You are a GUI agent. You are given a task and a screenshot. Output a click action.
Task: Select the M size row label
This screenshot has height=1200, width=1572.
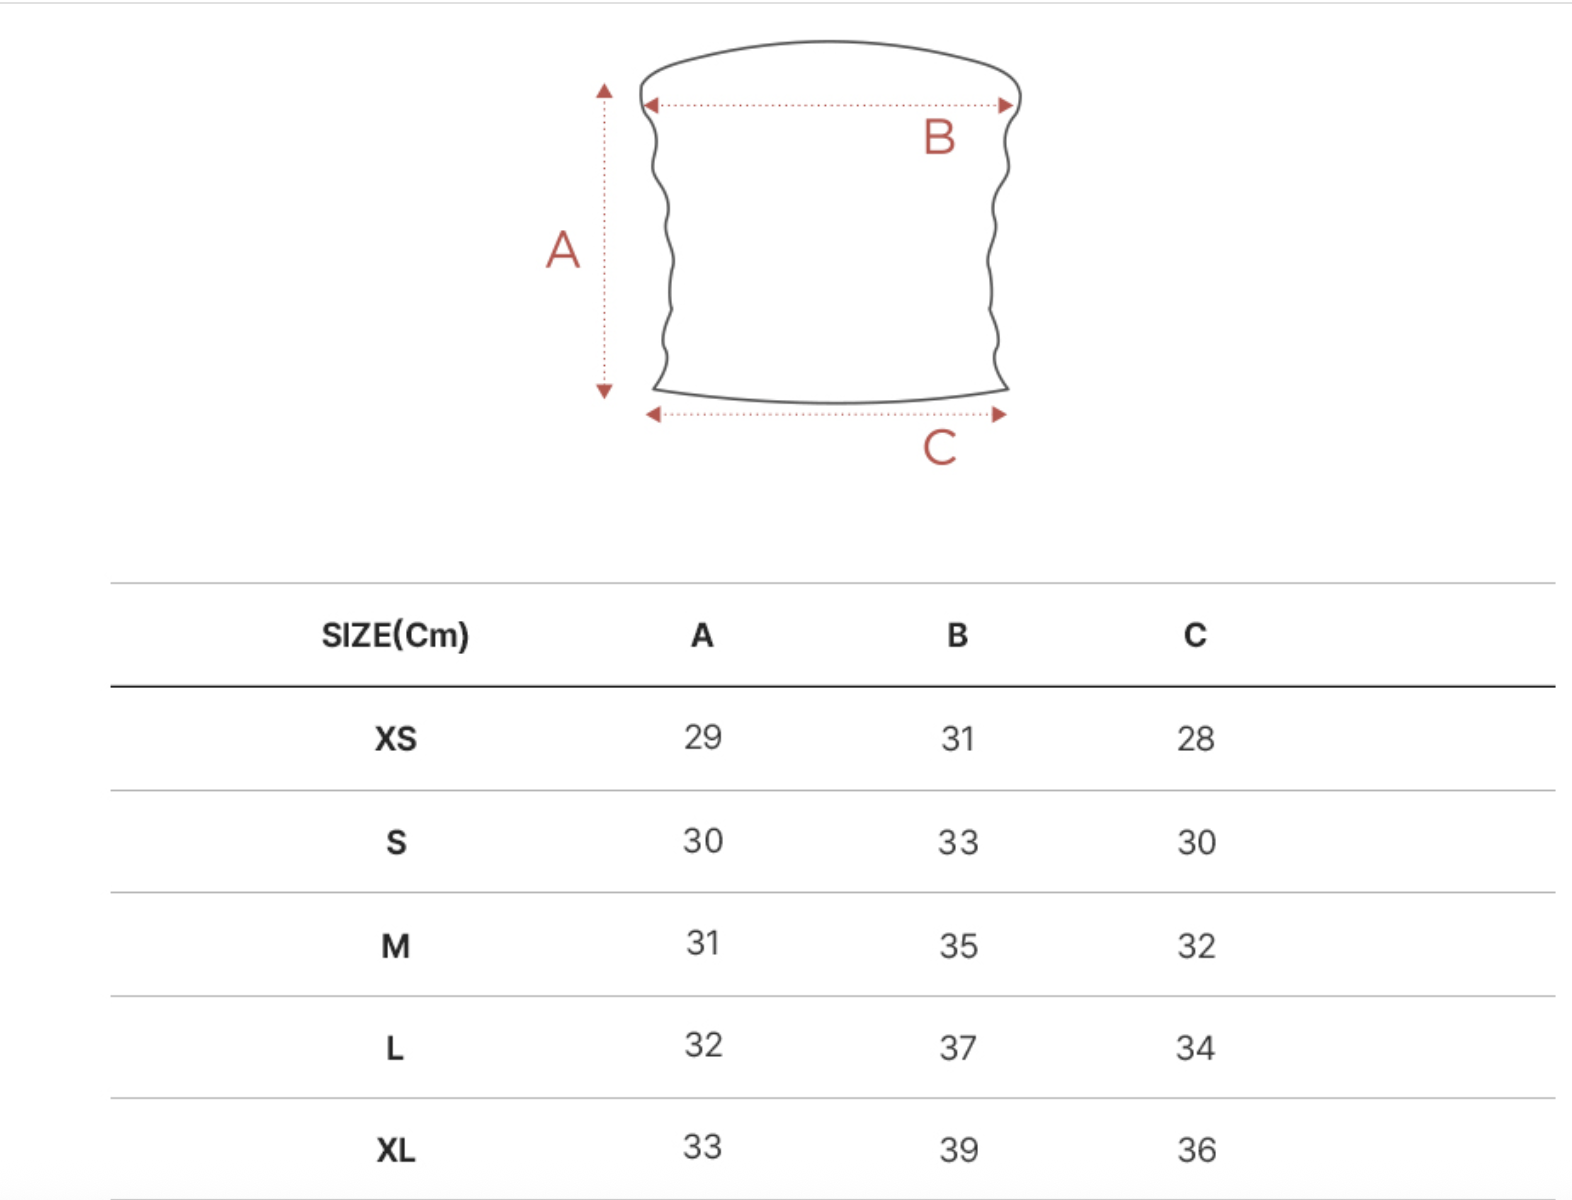pos(396,946)
